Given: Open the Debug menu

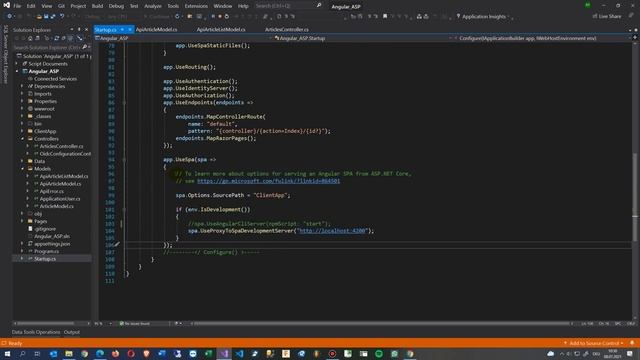Looking at the screenshot, I should [x=116, y=6].
